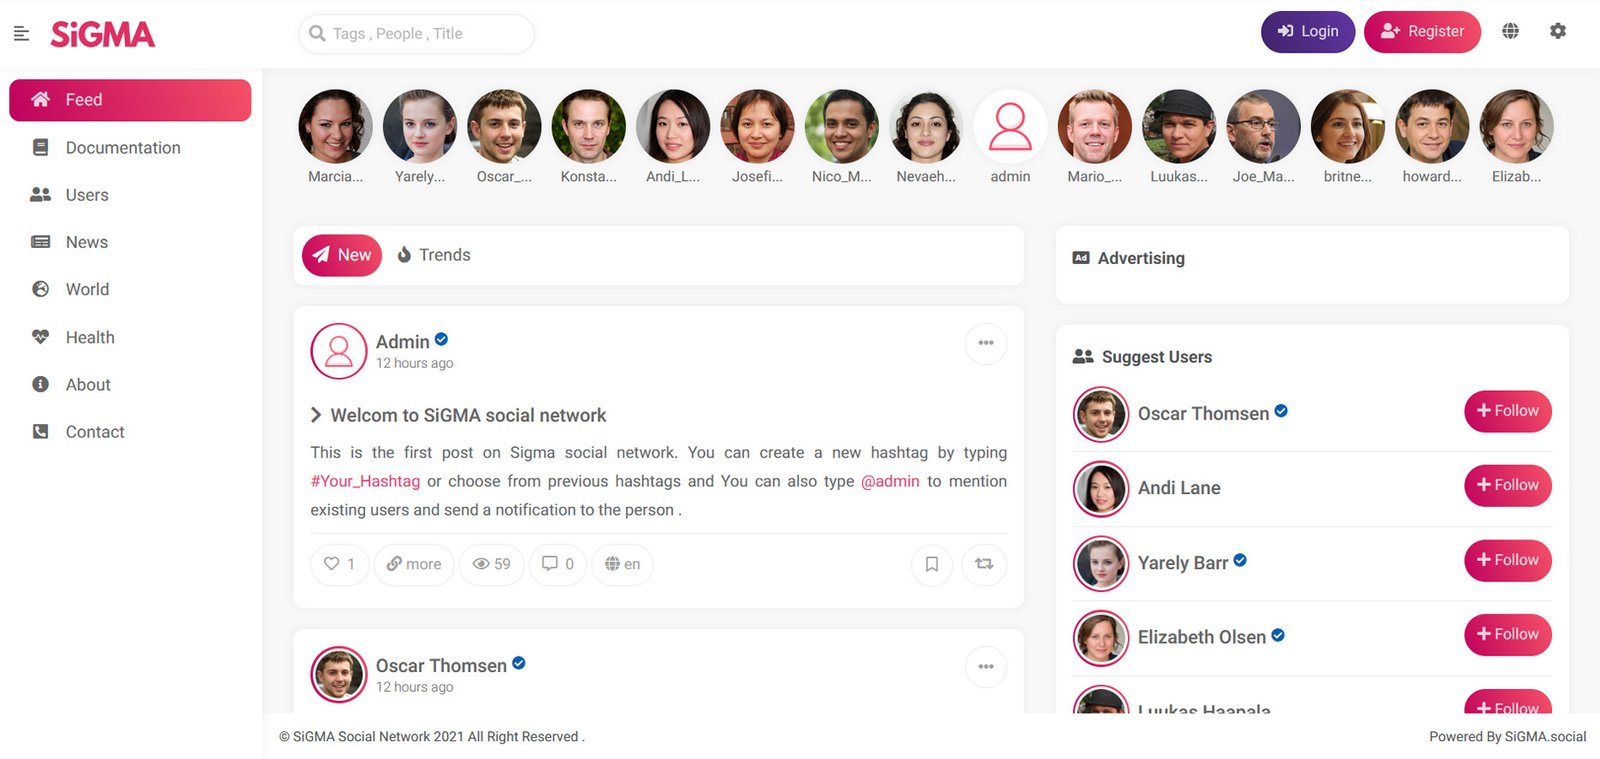Focus the Tags, People, Title search field

416,34
